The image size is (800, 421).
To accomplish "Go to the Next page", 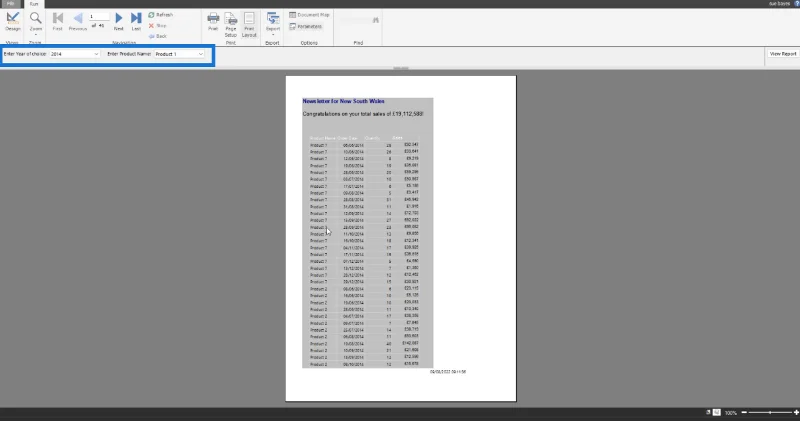I will [118, 21].
